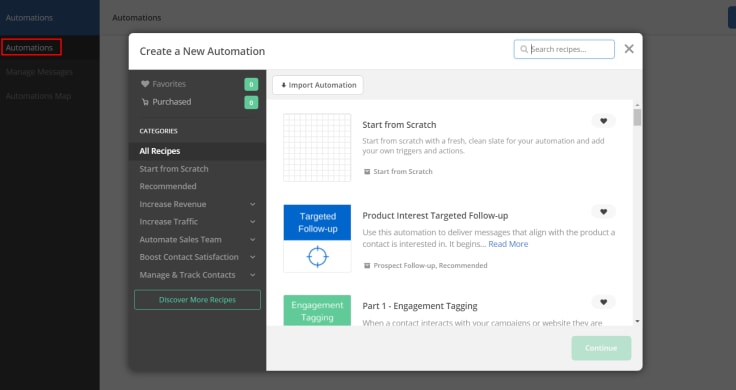736x390 pixels.
Task: Click the Product Interest Targeted Follow-up title
Action: 435,216
